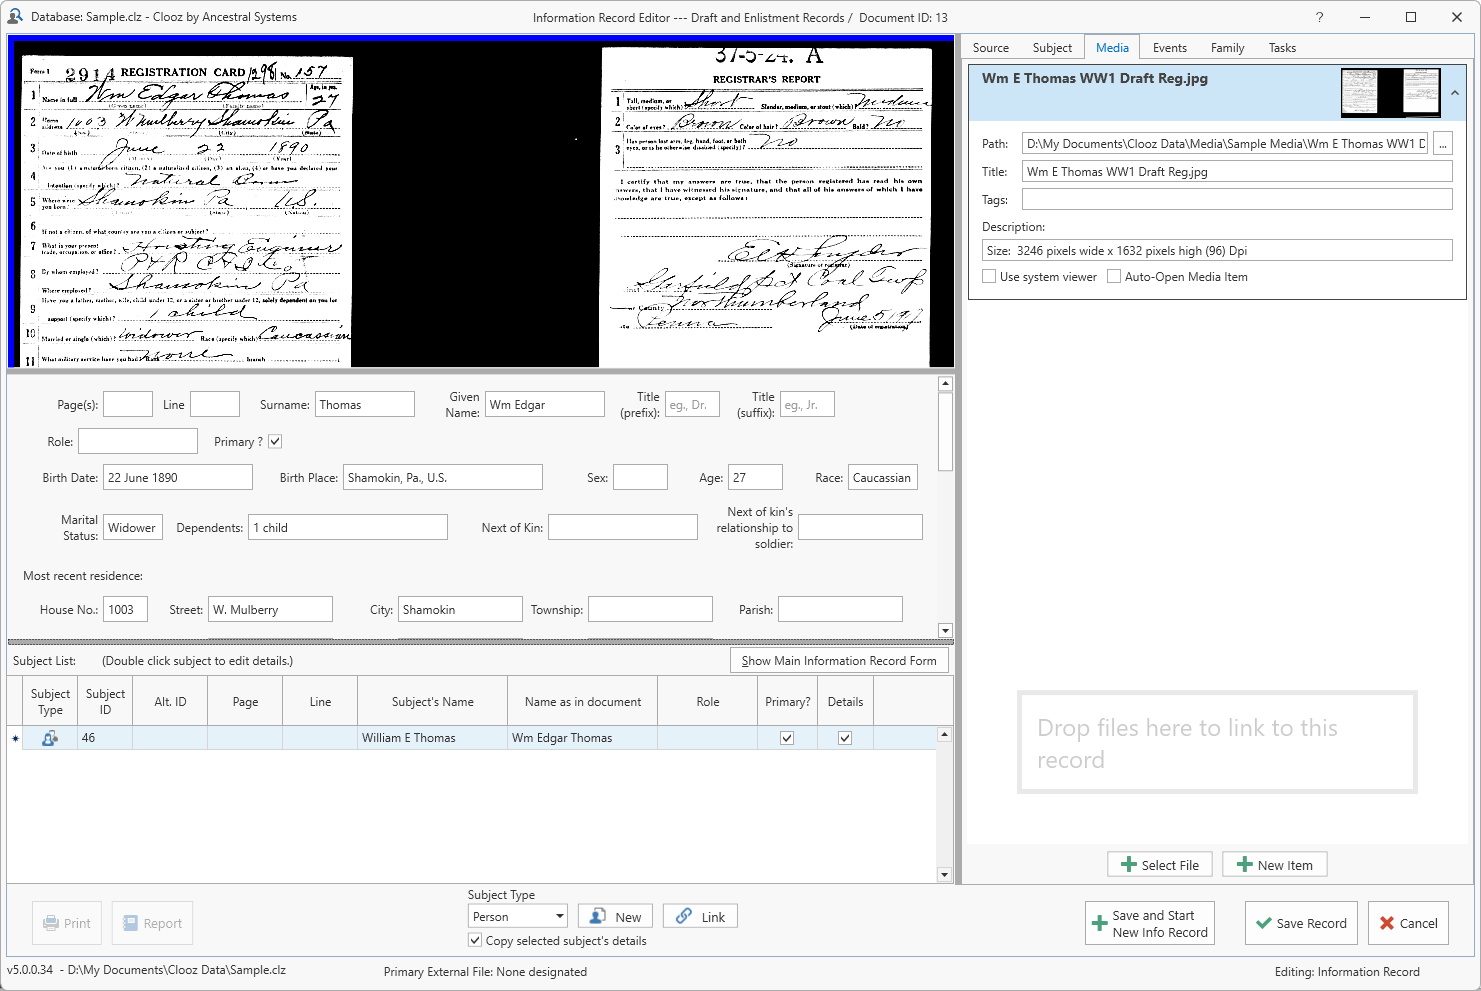Click the draft registration thumbnail image
This screenshot has width=1481, height=991.
[x=1390, y=93]
